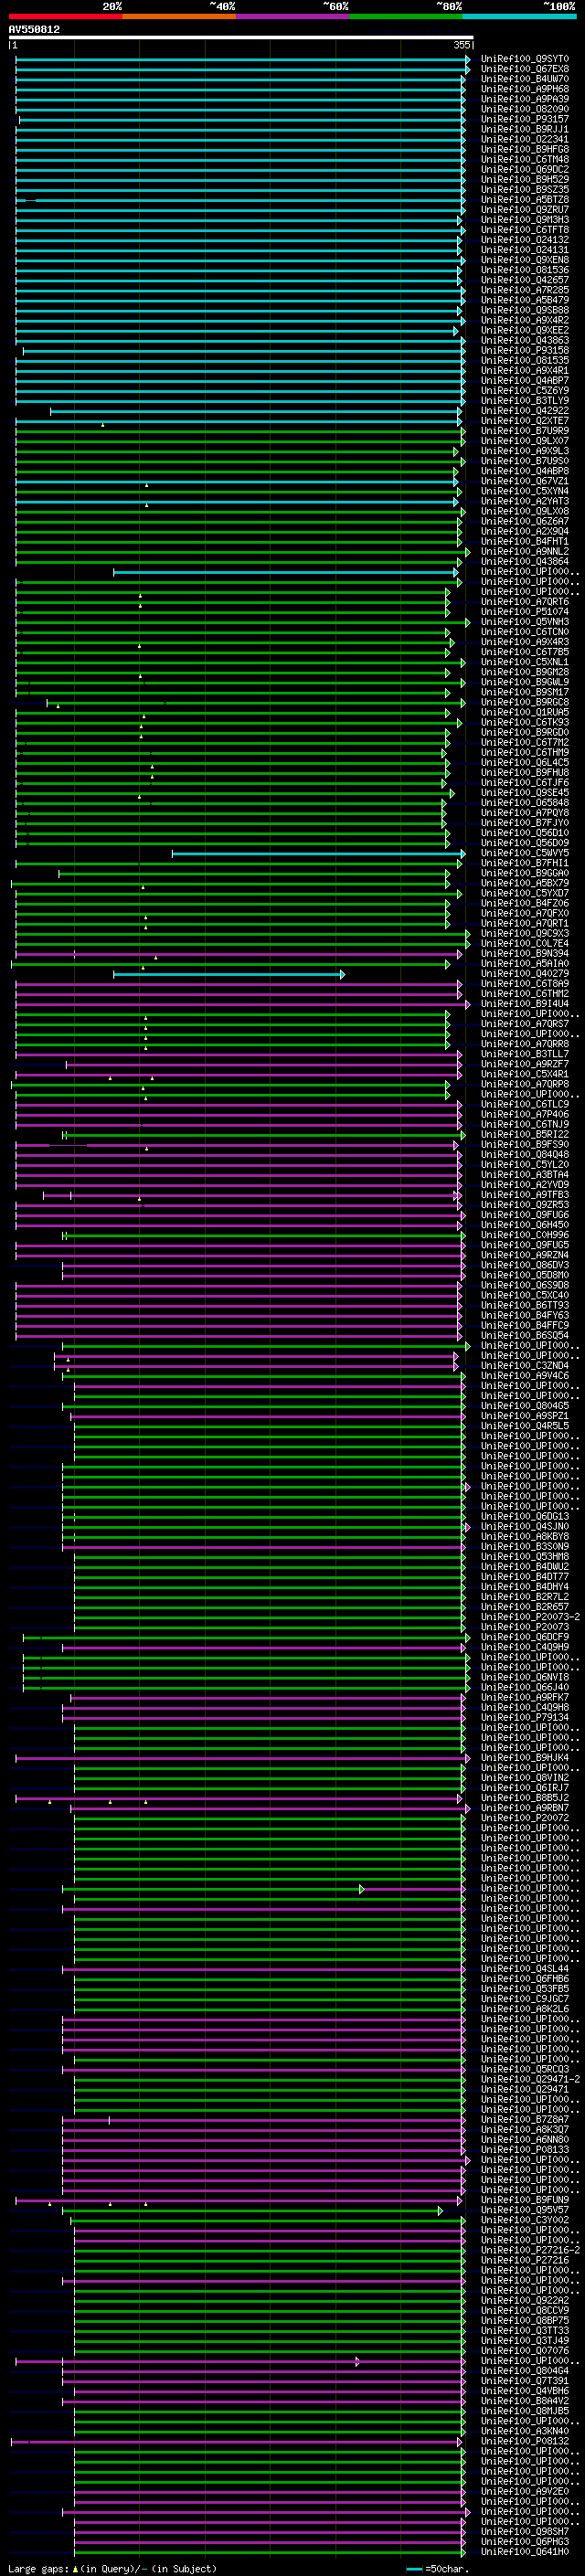Click the UniRef100_Q53HM8 entry

pos(524,1557)
